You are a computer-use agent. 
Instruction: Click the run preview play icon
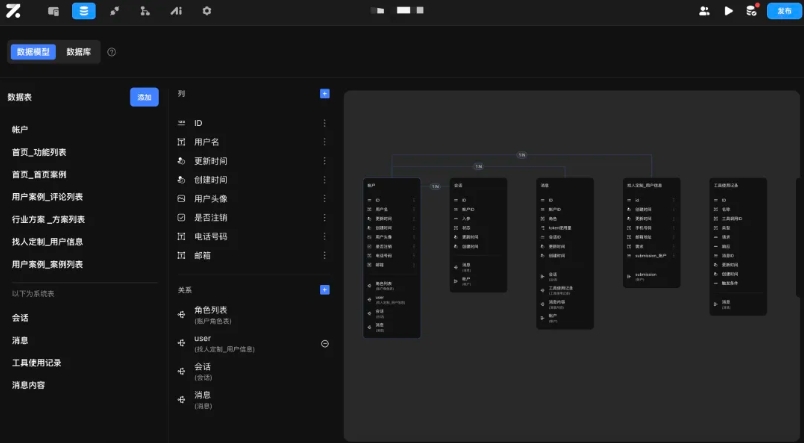[x=728, y=11]
